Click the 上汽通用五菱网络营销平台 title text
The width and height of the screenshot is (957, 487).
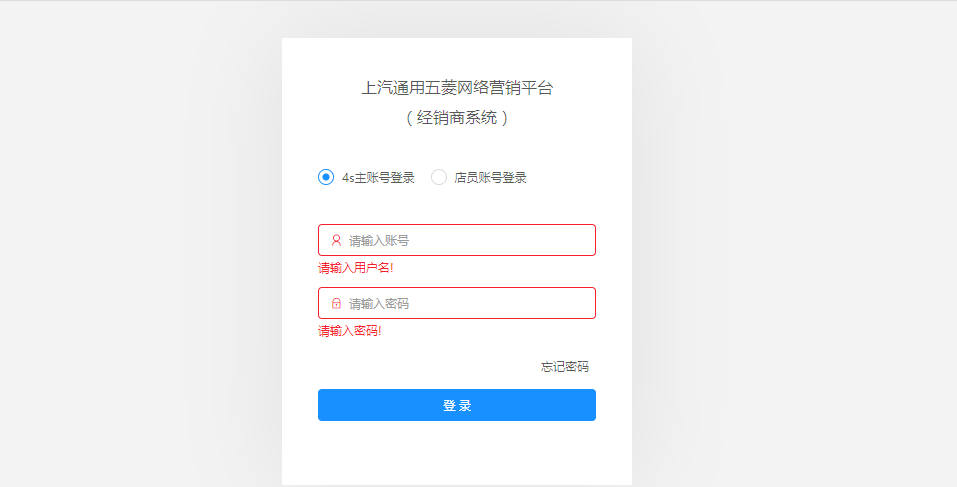pyautogui.click(x=457, y=88)
